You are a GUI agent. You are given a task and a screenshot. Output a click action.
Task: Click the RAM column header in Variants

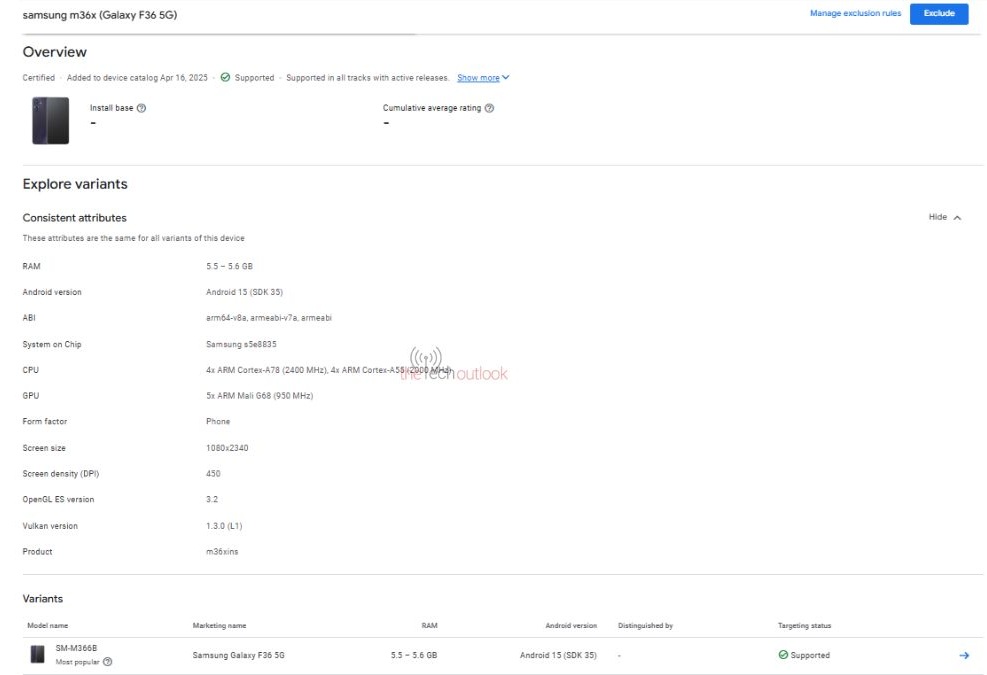click(429, 625)
